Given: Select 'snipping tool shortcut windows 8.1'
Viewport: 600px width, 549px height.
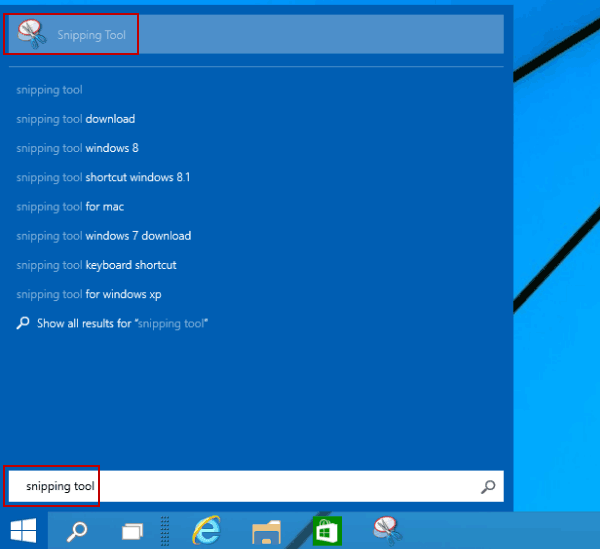Looking at the screenshot, I should tap(103, 178).
